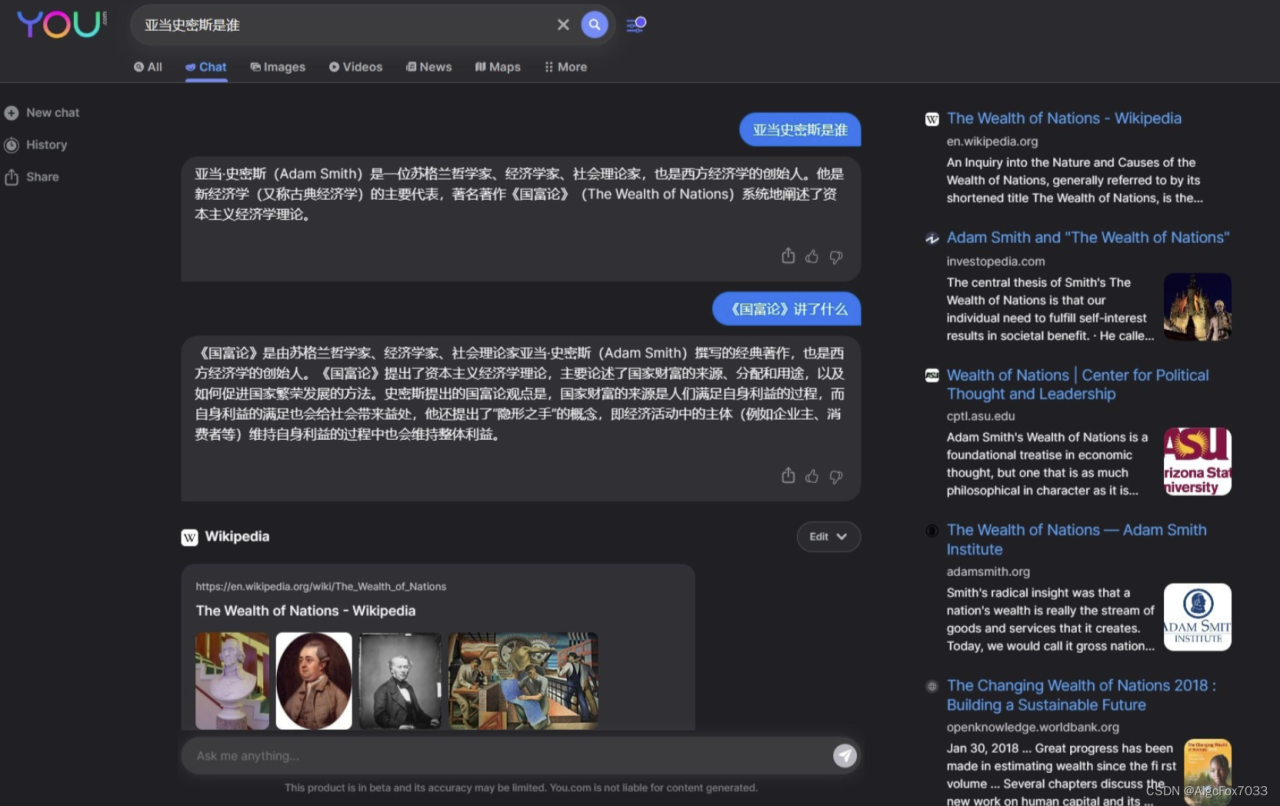The height and width of the screenshot is (806, 1280).
Task: Open The Changing Wealth of Nations 2018 result
Action: (x=1082, y=695)
